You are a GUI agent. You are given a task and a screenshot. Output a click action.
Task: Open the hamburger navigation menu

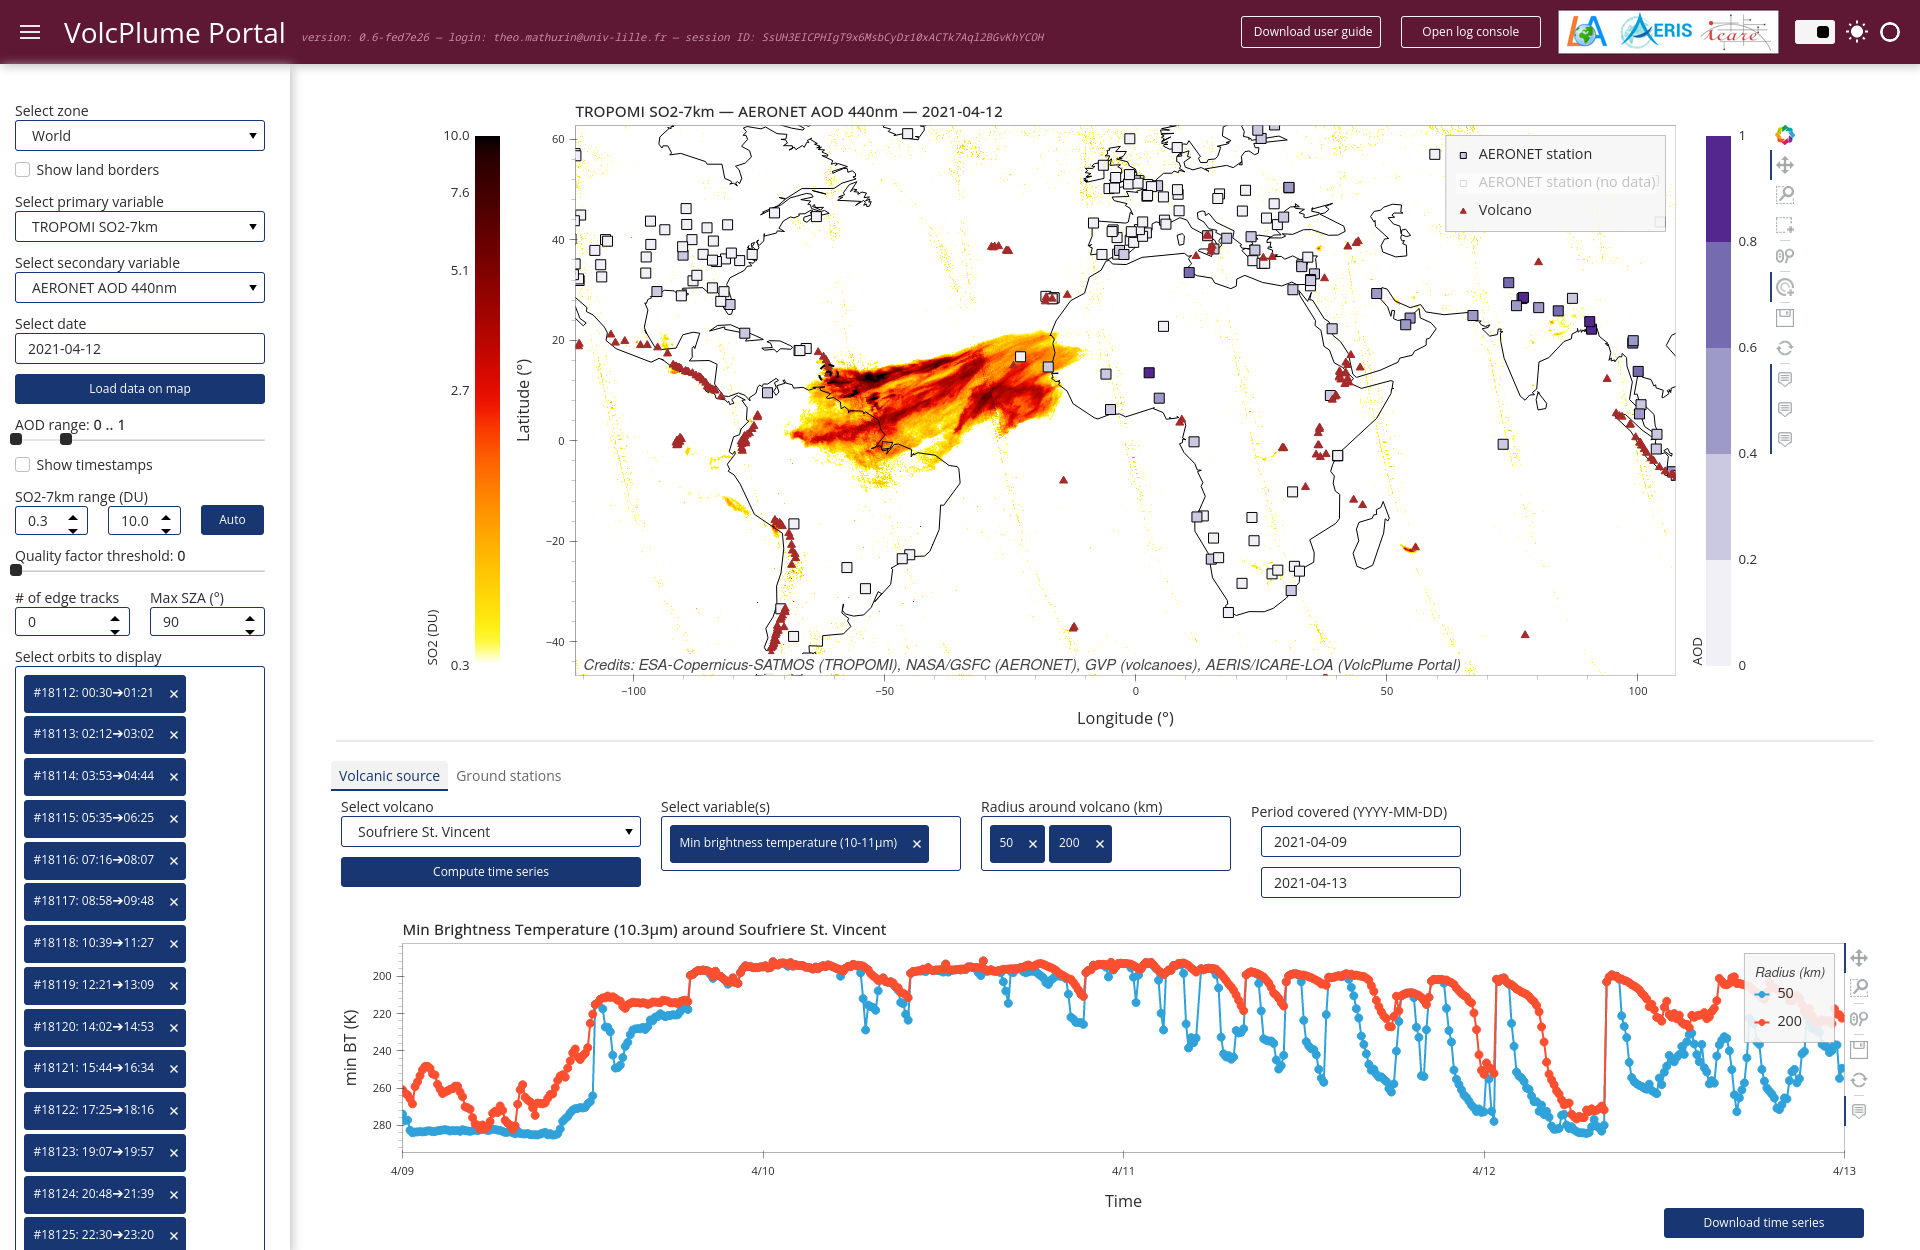pos(30,32)
